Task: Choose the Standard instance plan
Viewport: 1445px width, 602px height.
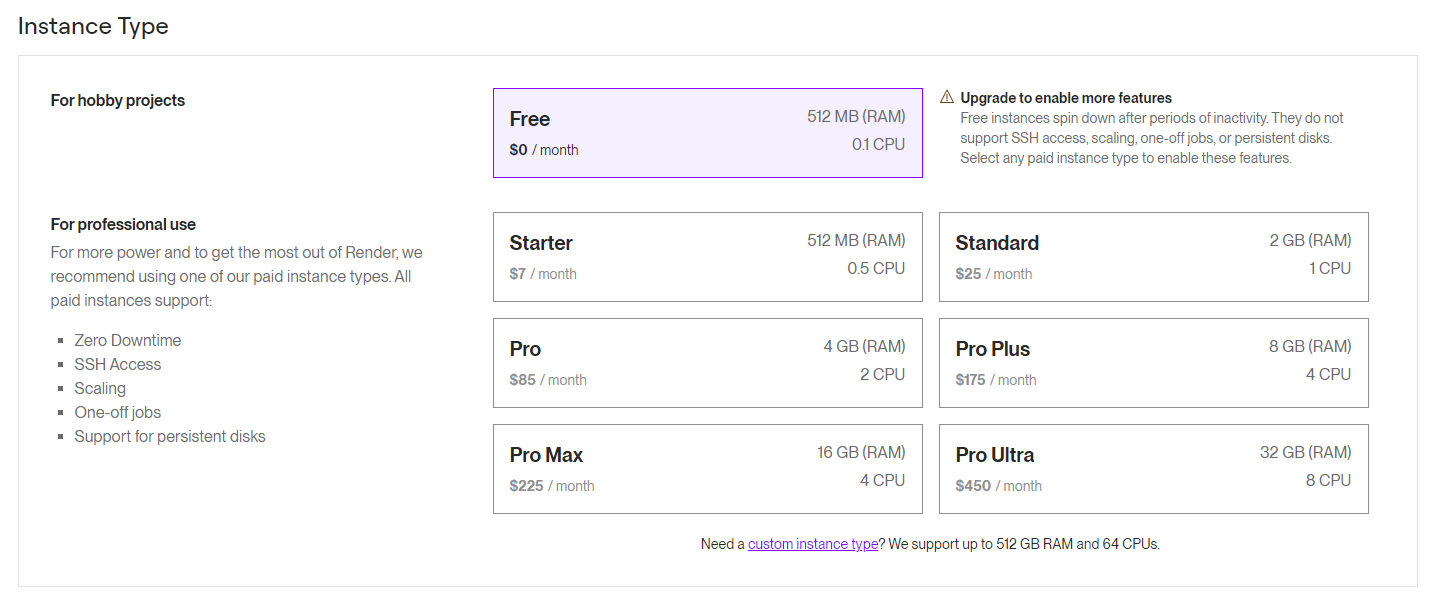Action: (1153, 257)
